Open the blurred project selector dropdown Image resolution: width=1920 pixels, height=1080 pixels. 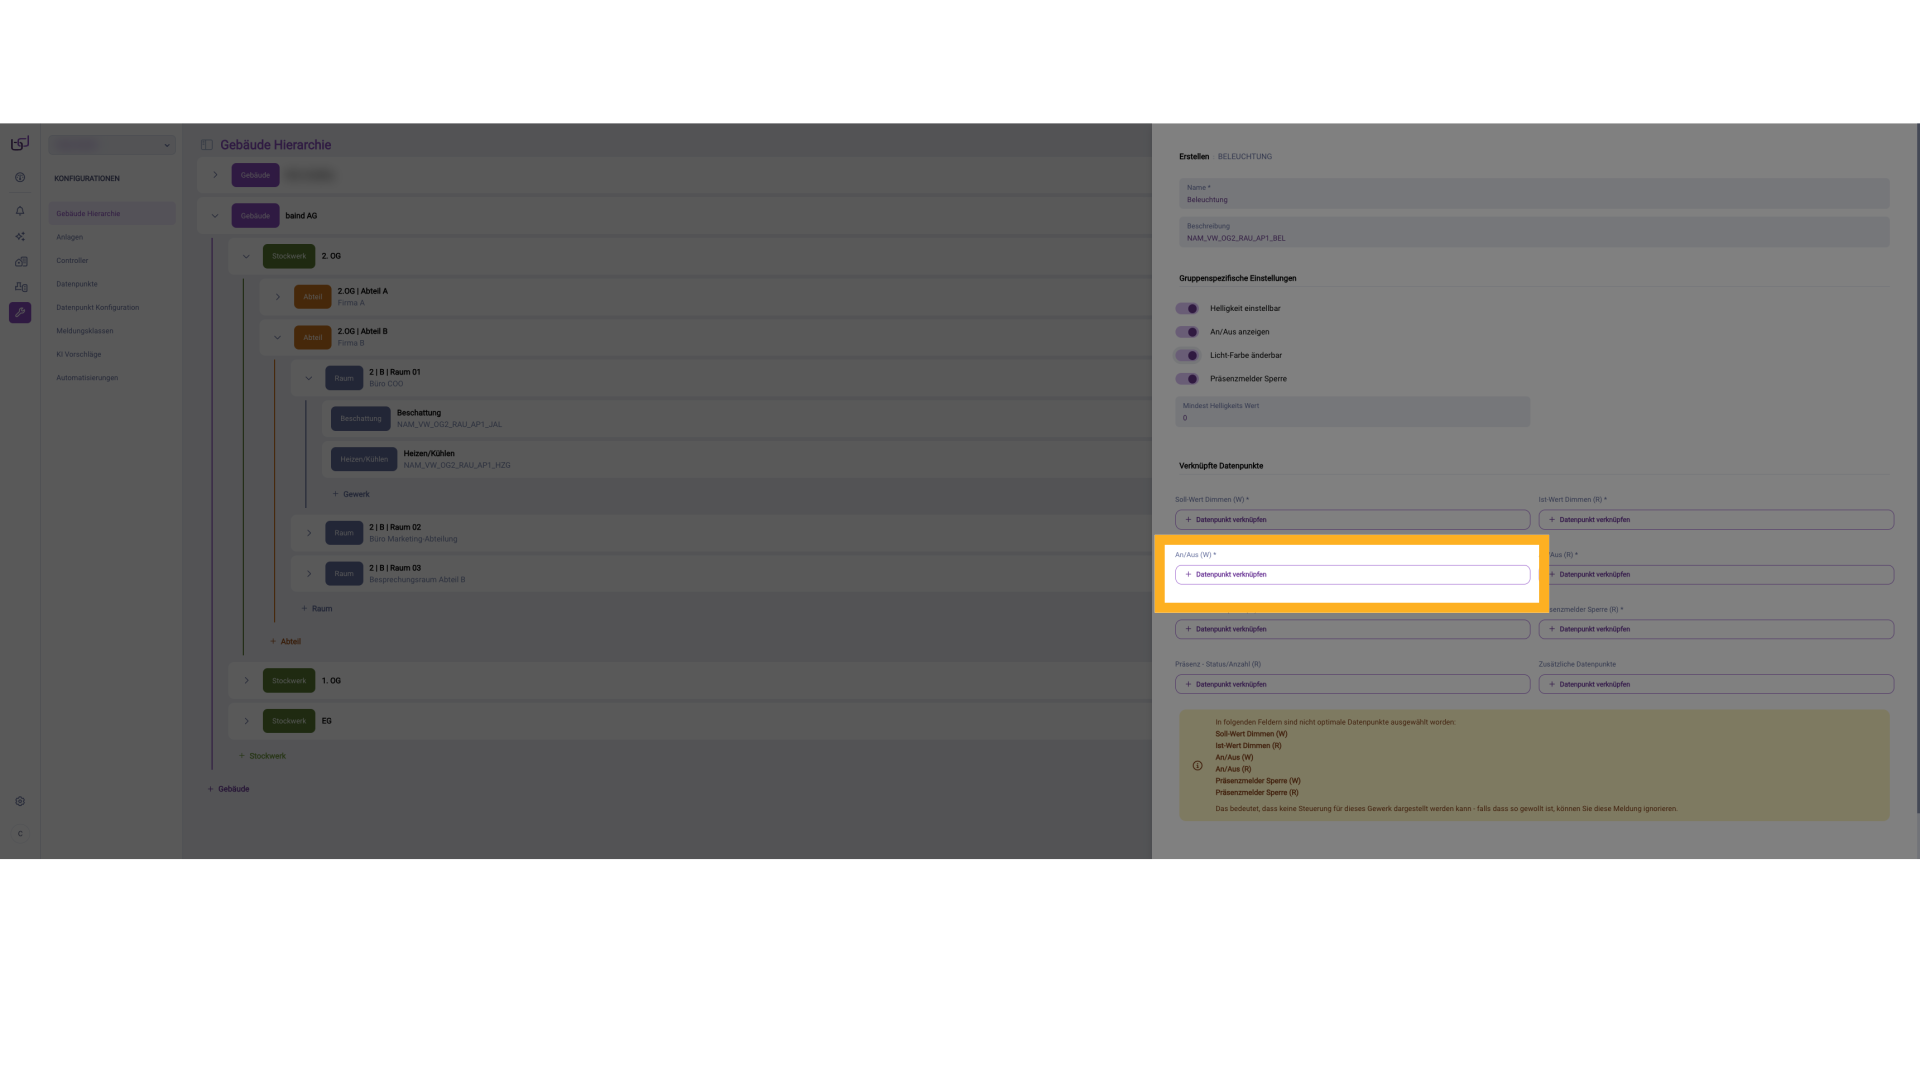(x=112, y=146)
